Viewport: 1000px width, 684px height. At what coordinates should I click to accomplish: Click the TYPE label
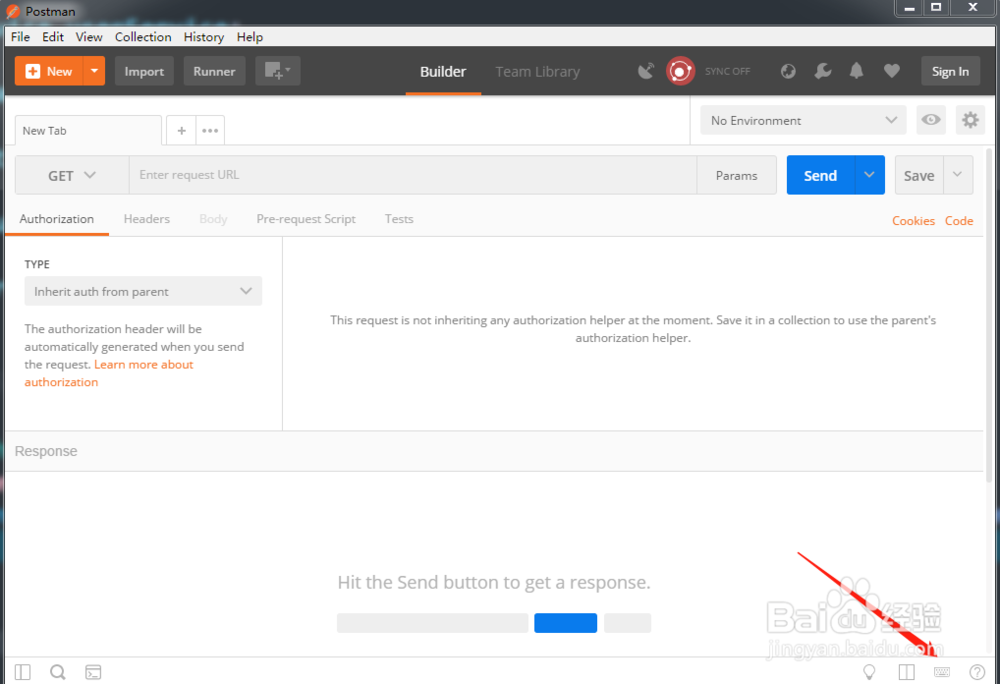pos(37,264)
